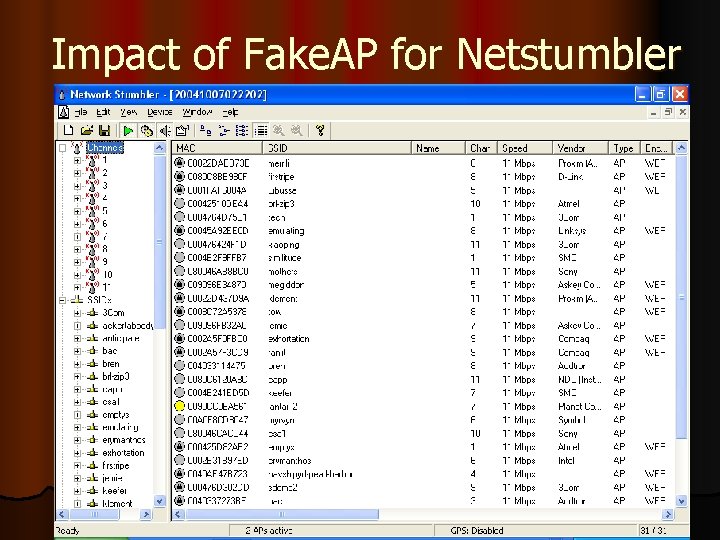This screenshot has height=540, width=720.
Task: Sort by the Speed column header
Action: (x=524, y=148)
